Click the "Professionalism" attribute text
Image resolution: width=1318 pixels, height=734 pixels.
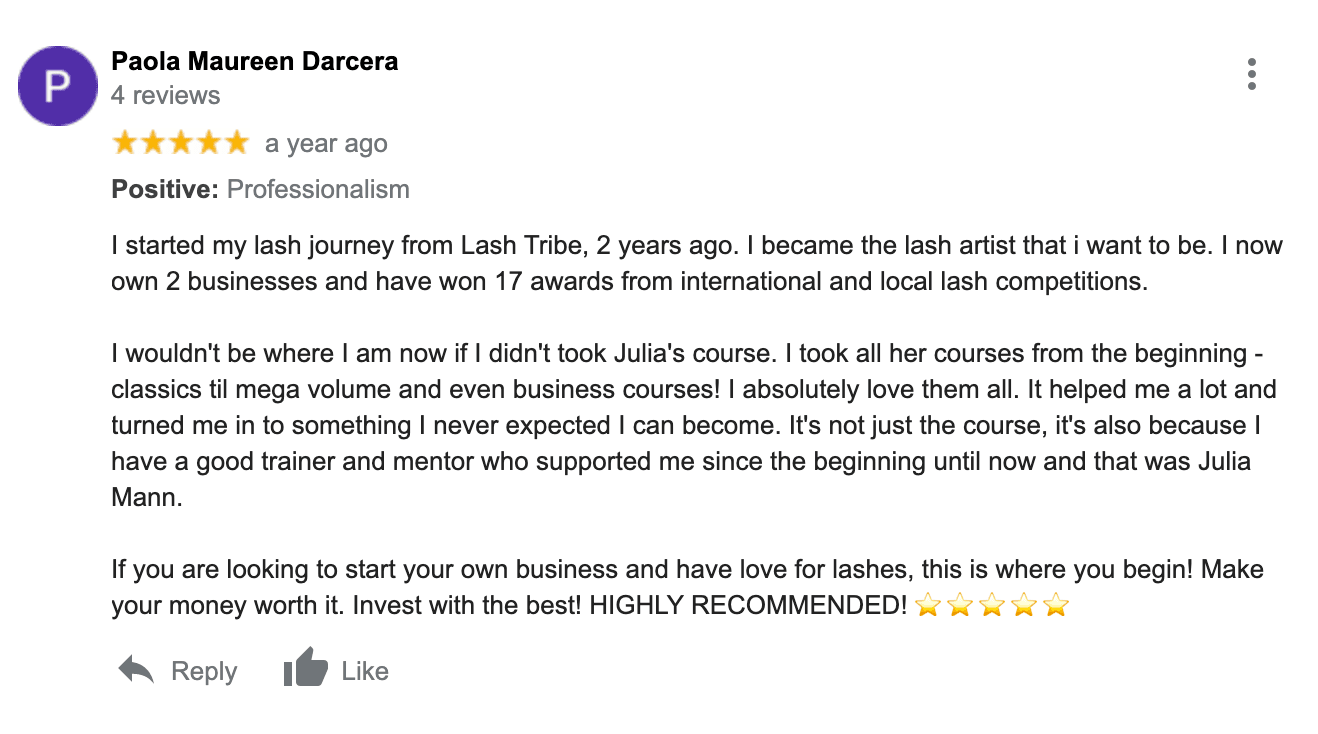click(318, 189)
